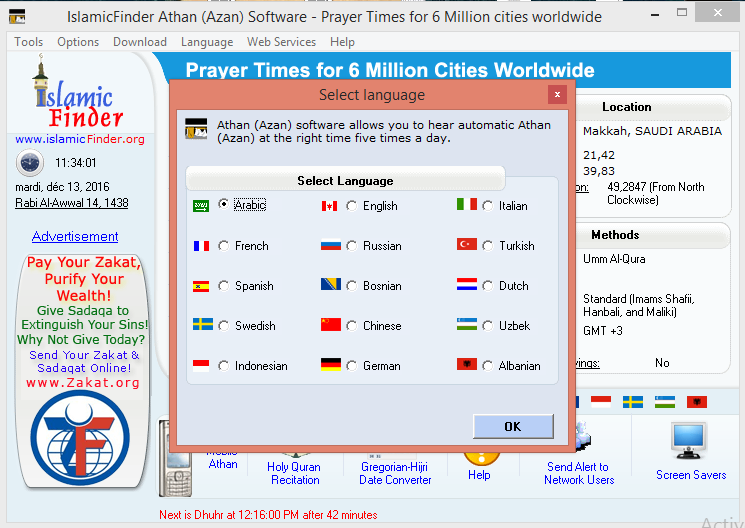Choose German language radio button

(x=352, y=365)
